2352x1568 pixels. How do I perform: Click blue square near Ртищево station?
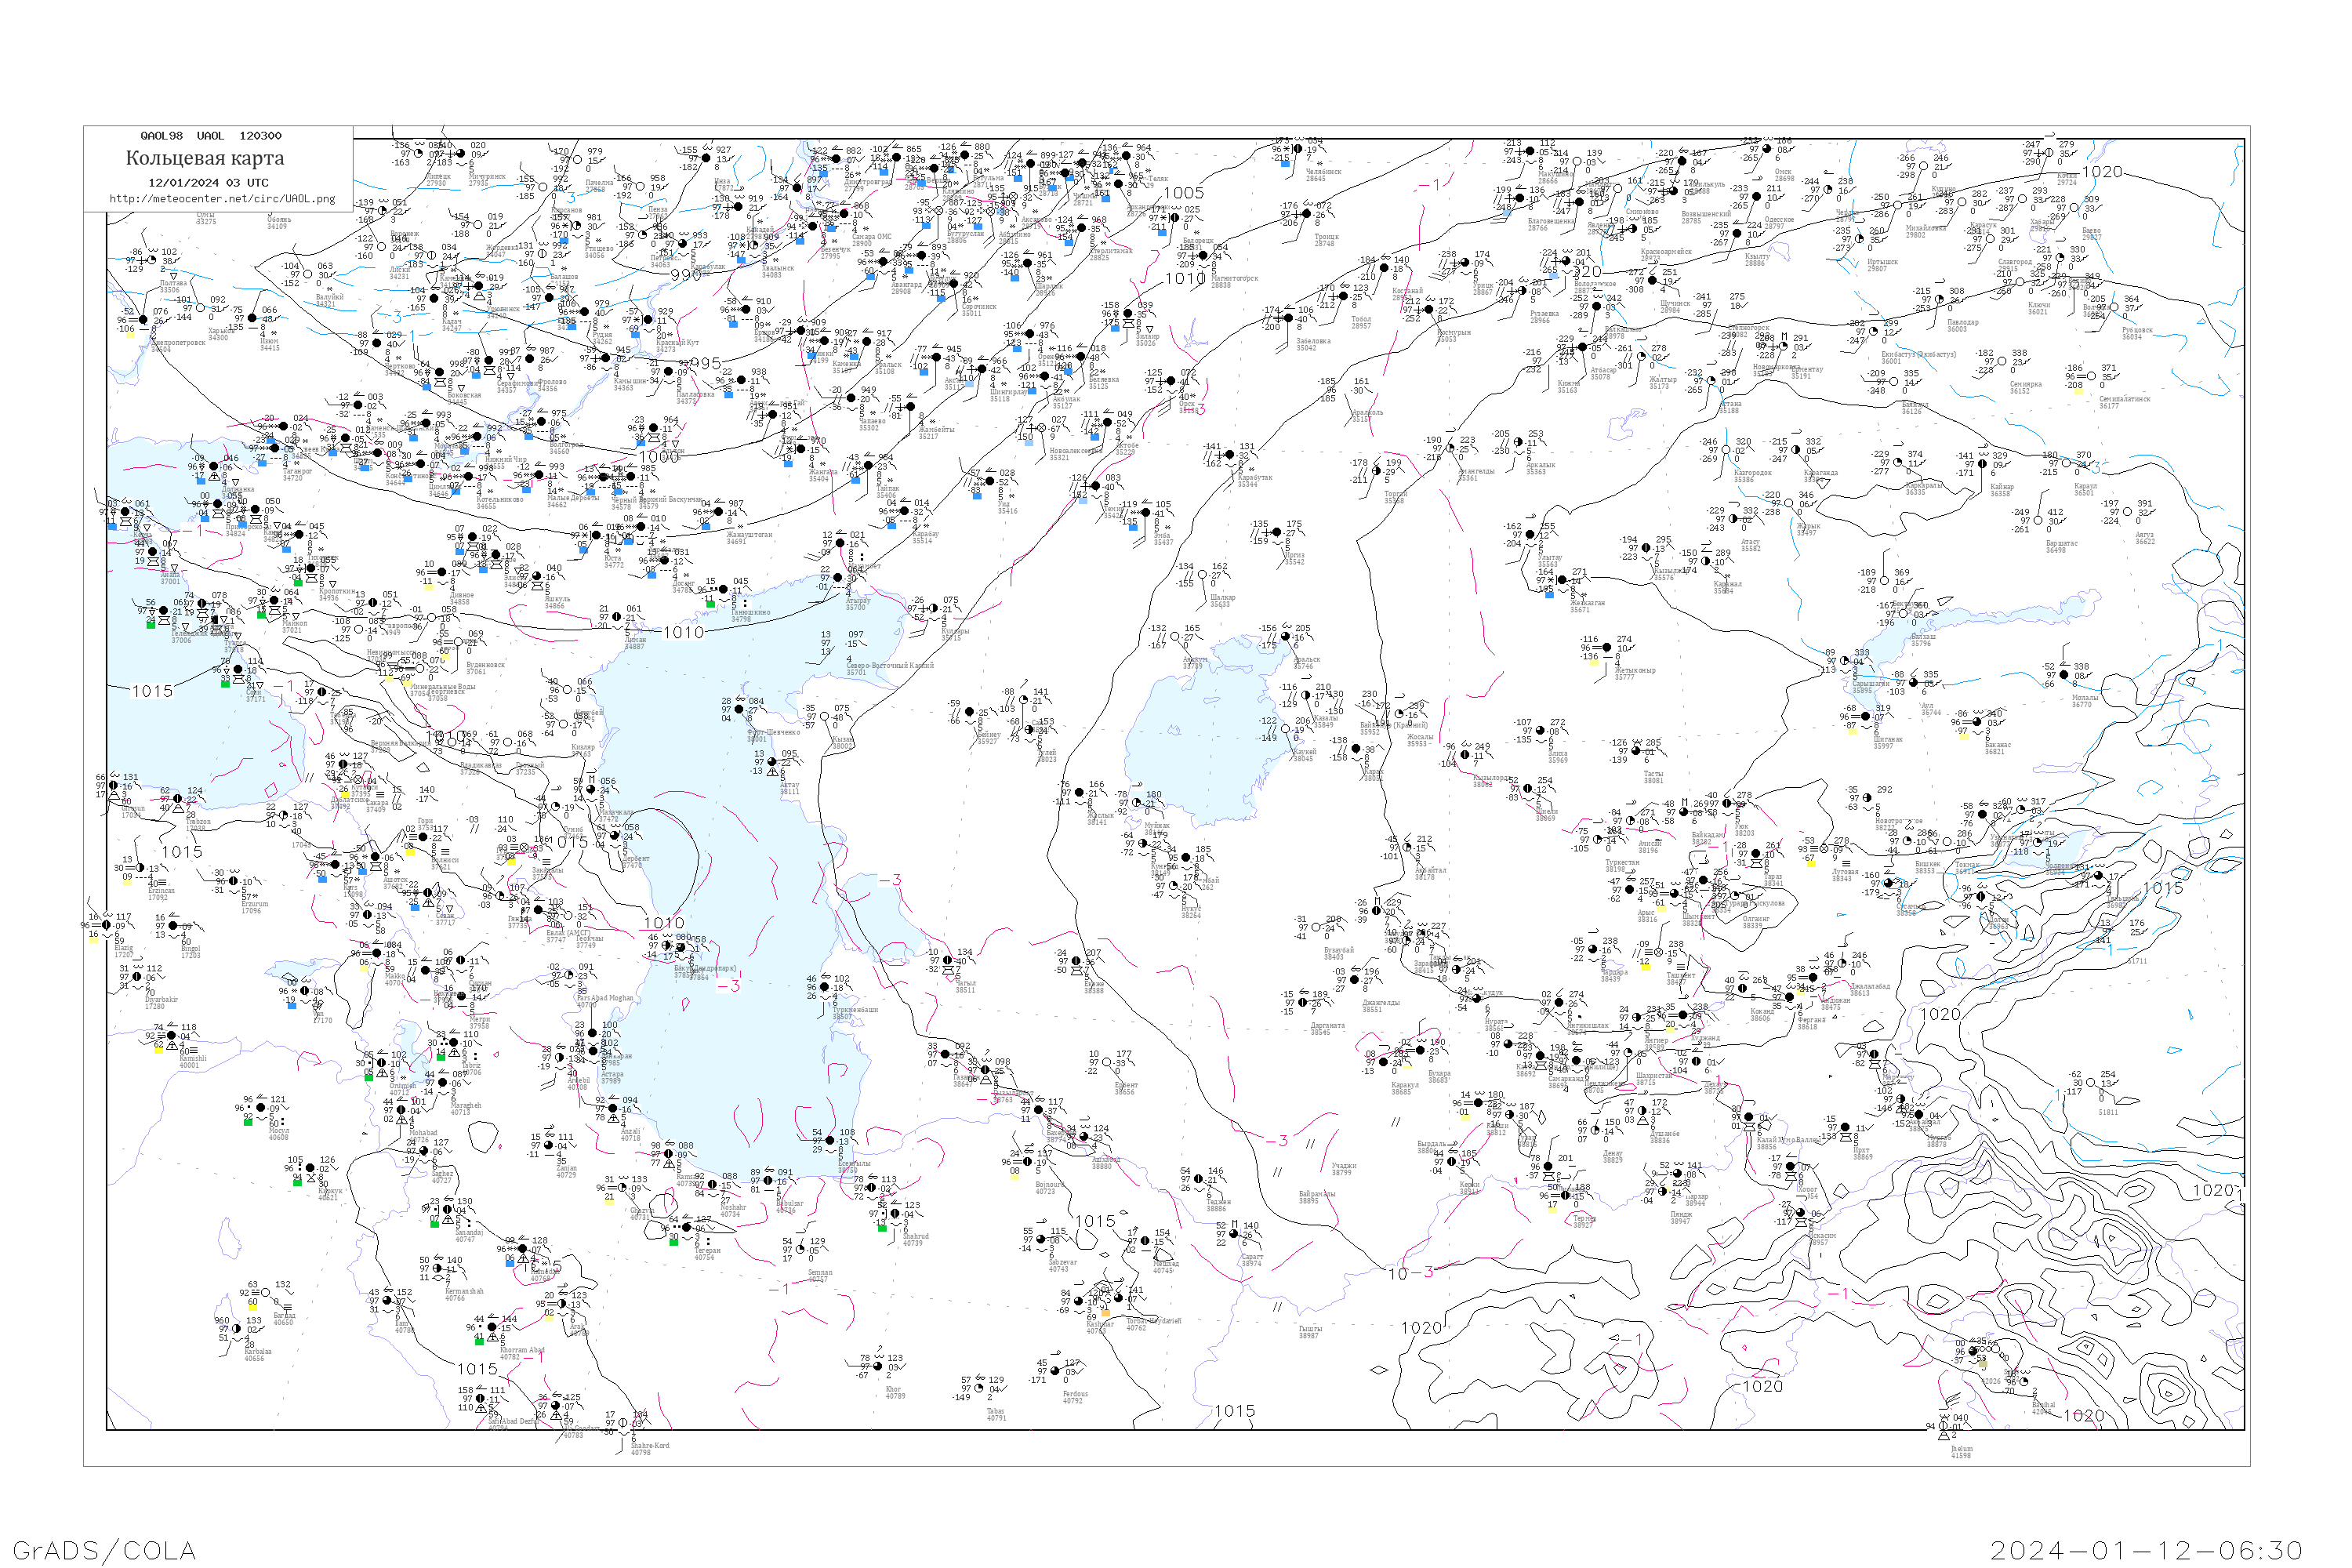(x=564, y=240)
